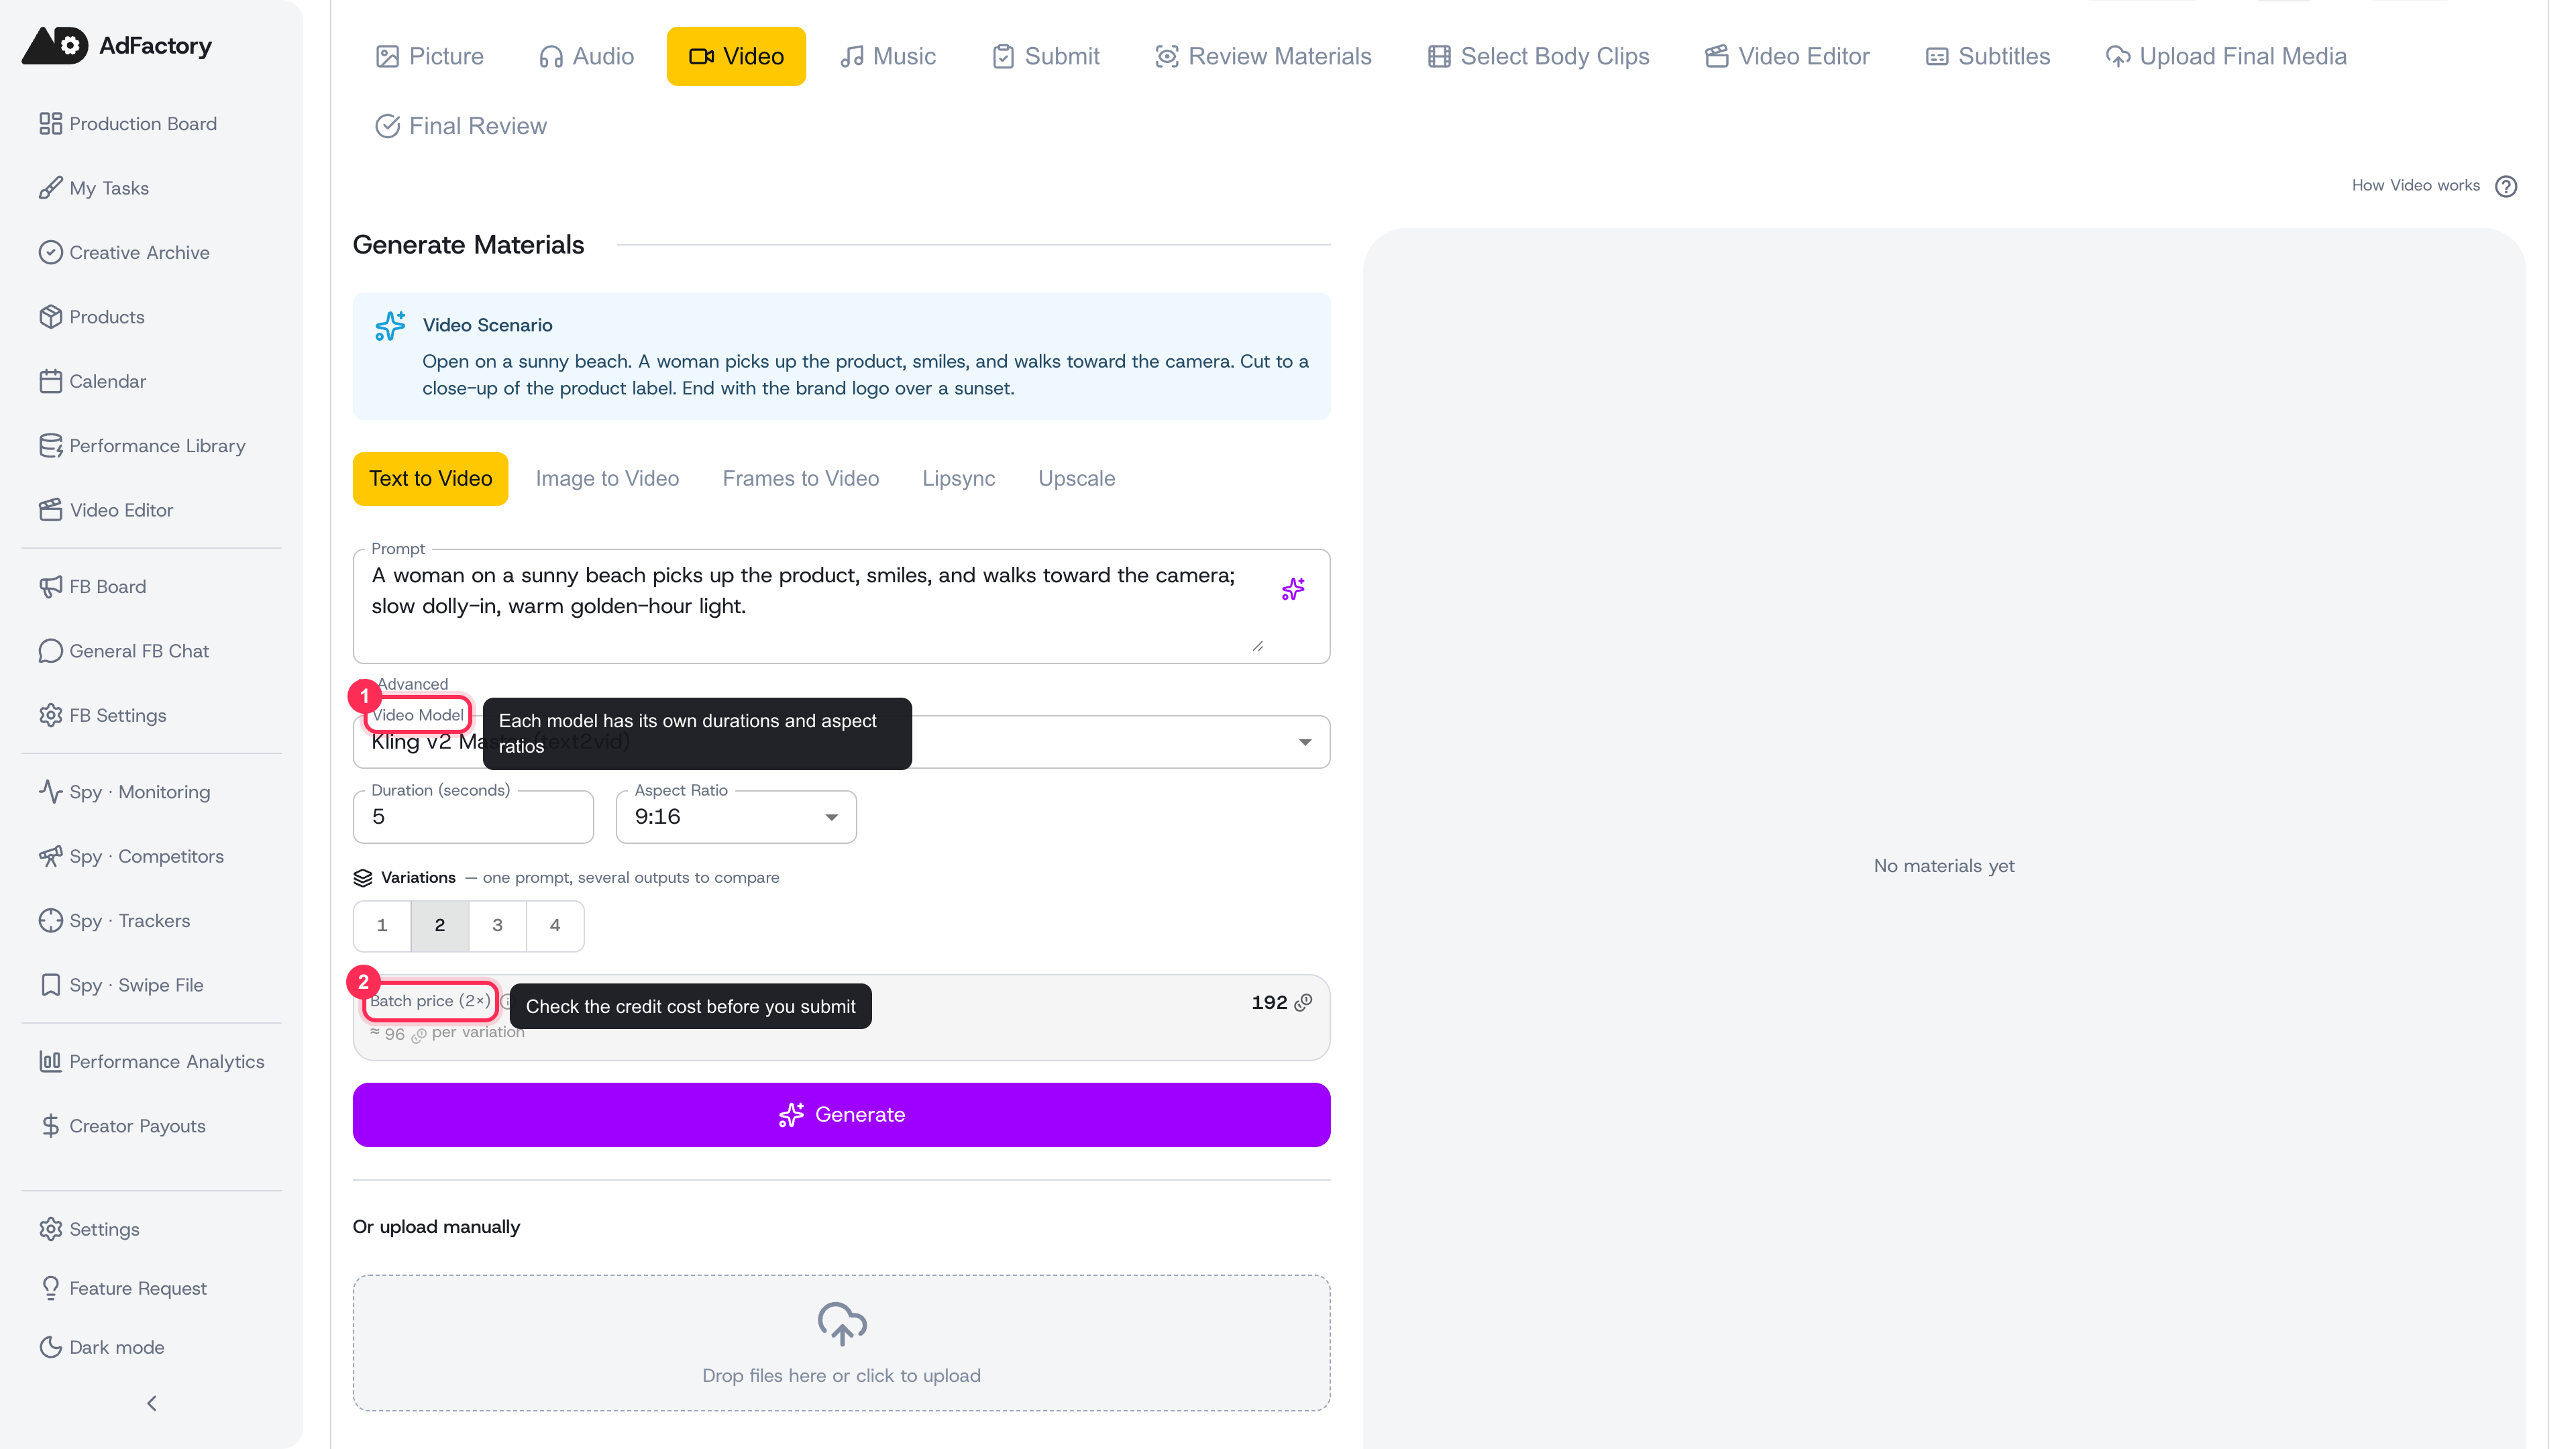Open the Review Materials tab
2576x1449 pixels.
[1263, 56]
